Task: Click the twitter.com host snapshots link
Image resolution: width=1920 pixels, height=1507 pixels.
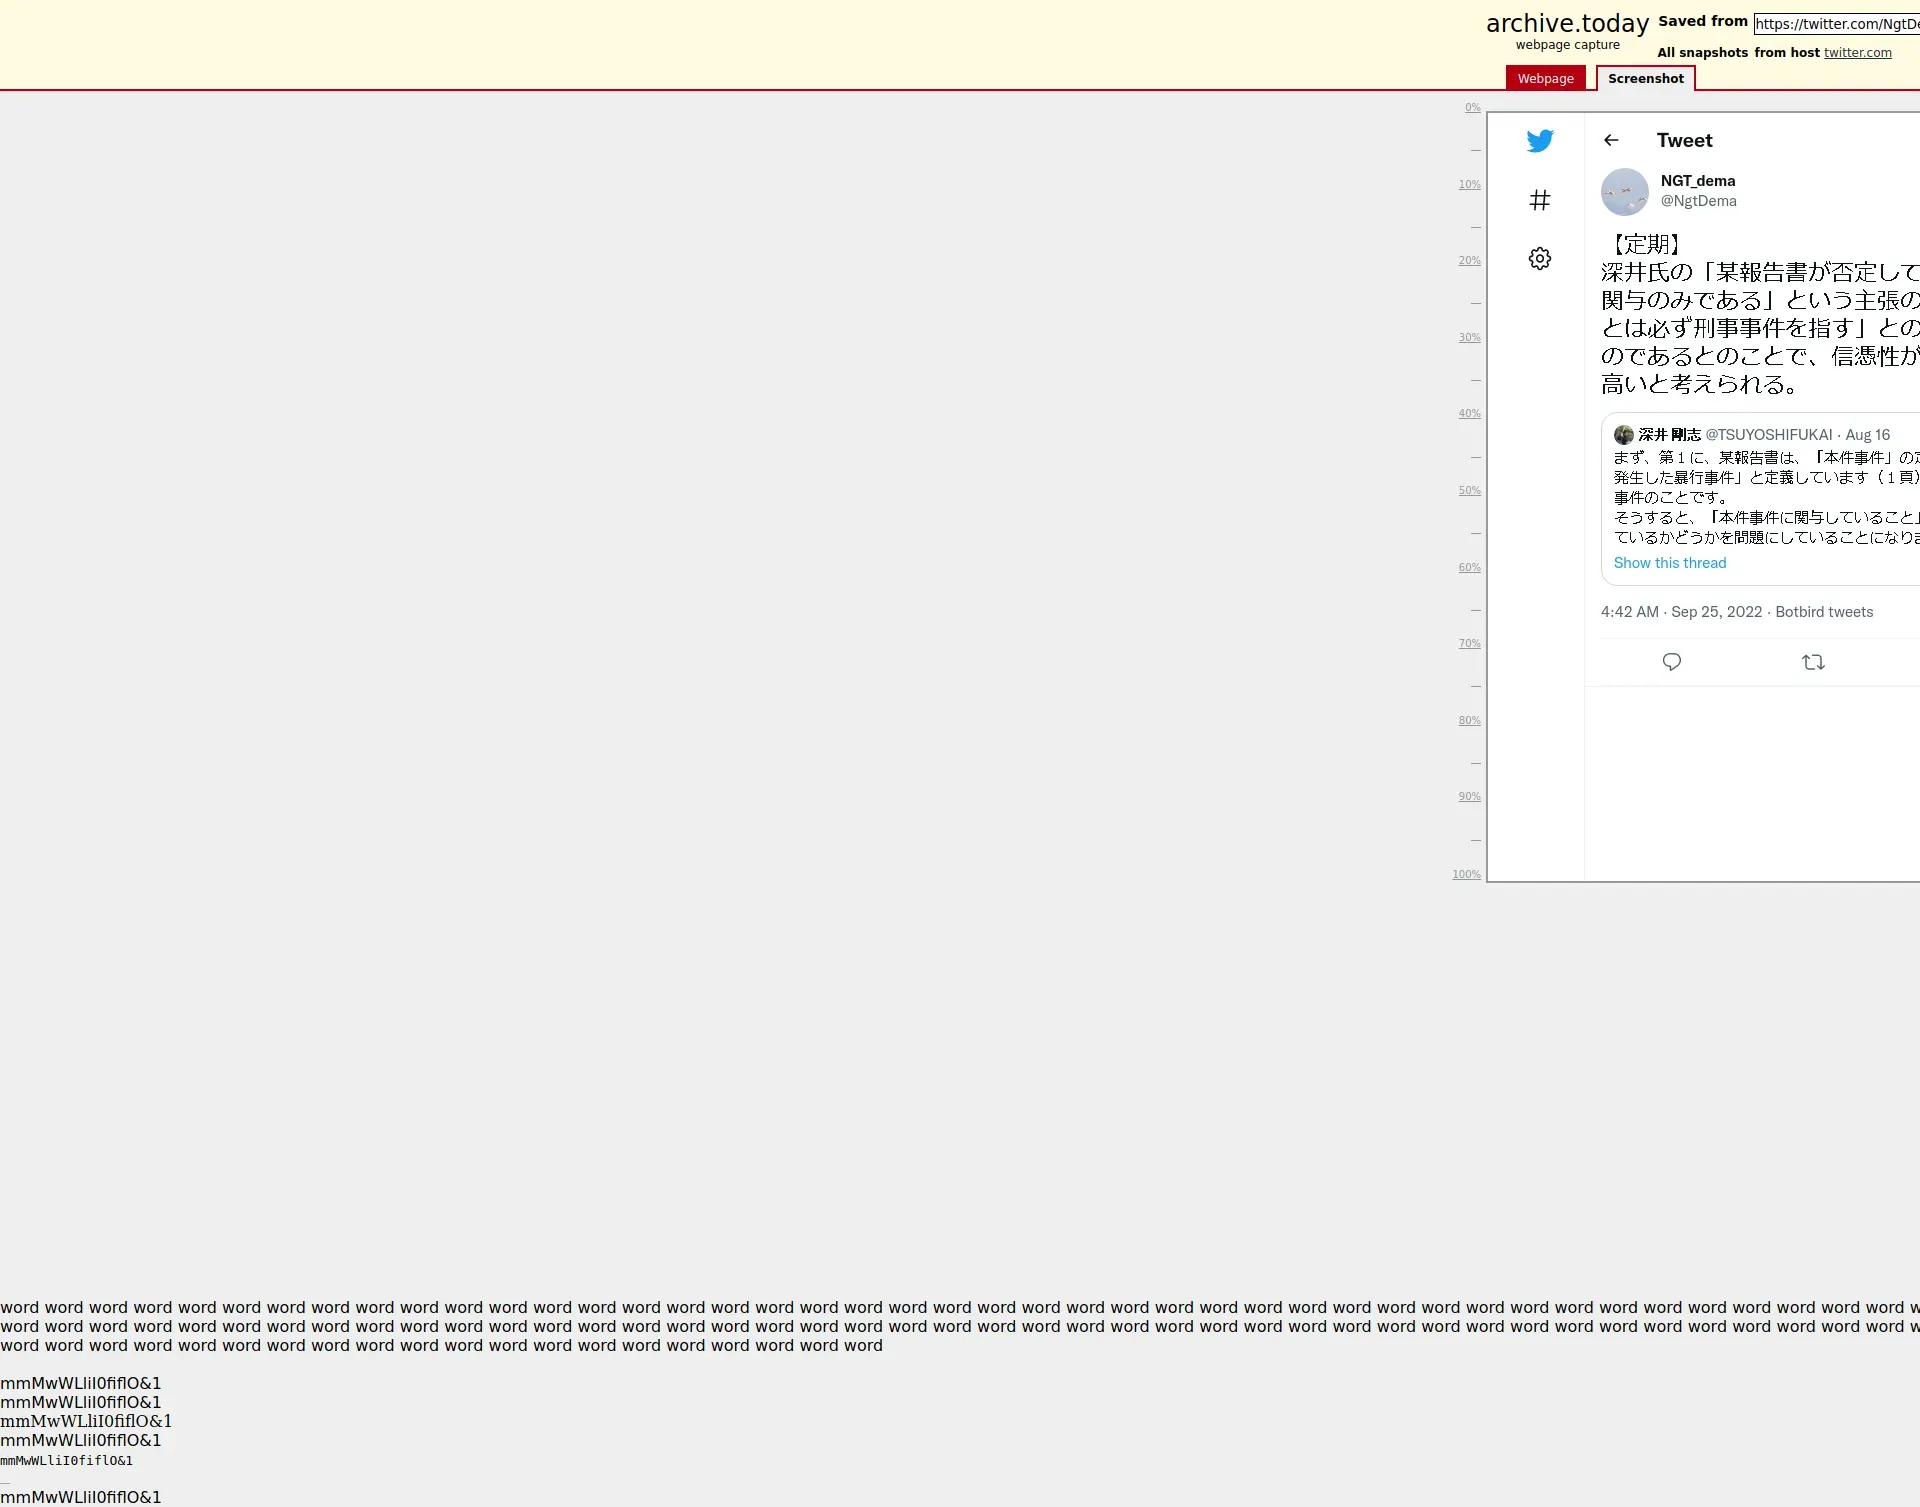Action: [1857, 53]
